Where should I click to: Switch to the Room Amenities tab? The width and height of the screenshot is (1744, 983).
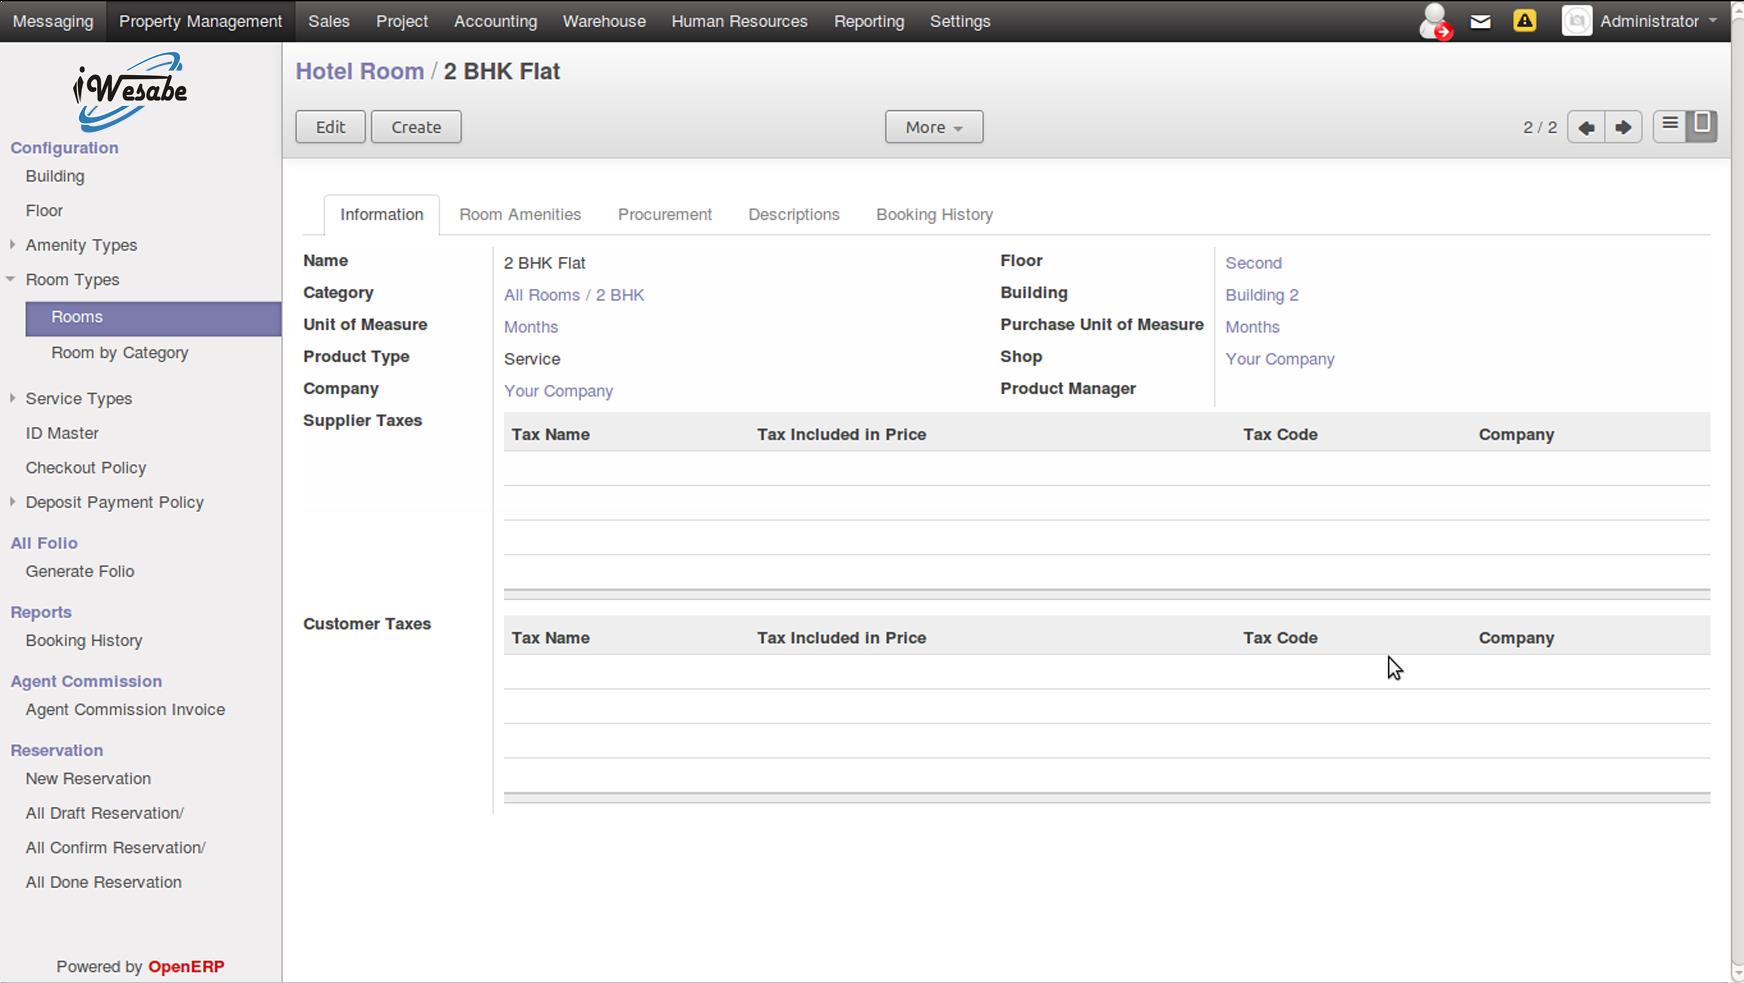point(520,214)
